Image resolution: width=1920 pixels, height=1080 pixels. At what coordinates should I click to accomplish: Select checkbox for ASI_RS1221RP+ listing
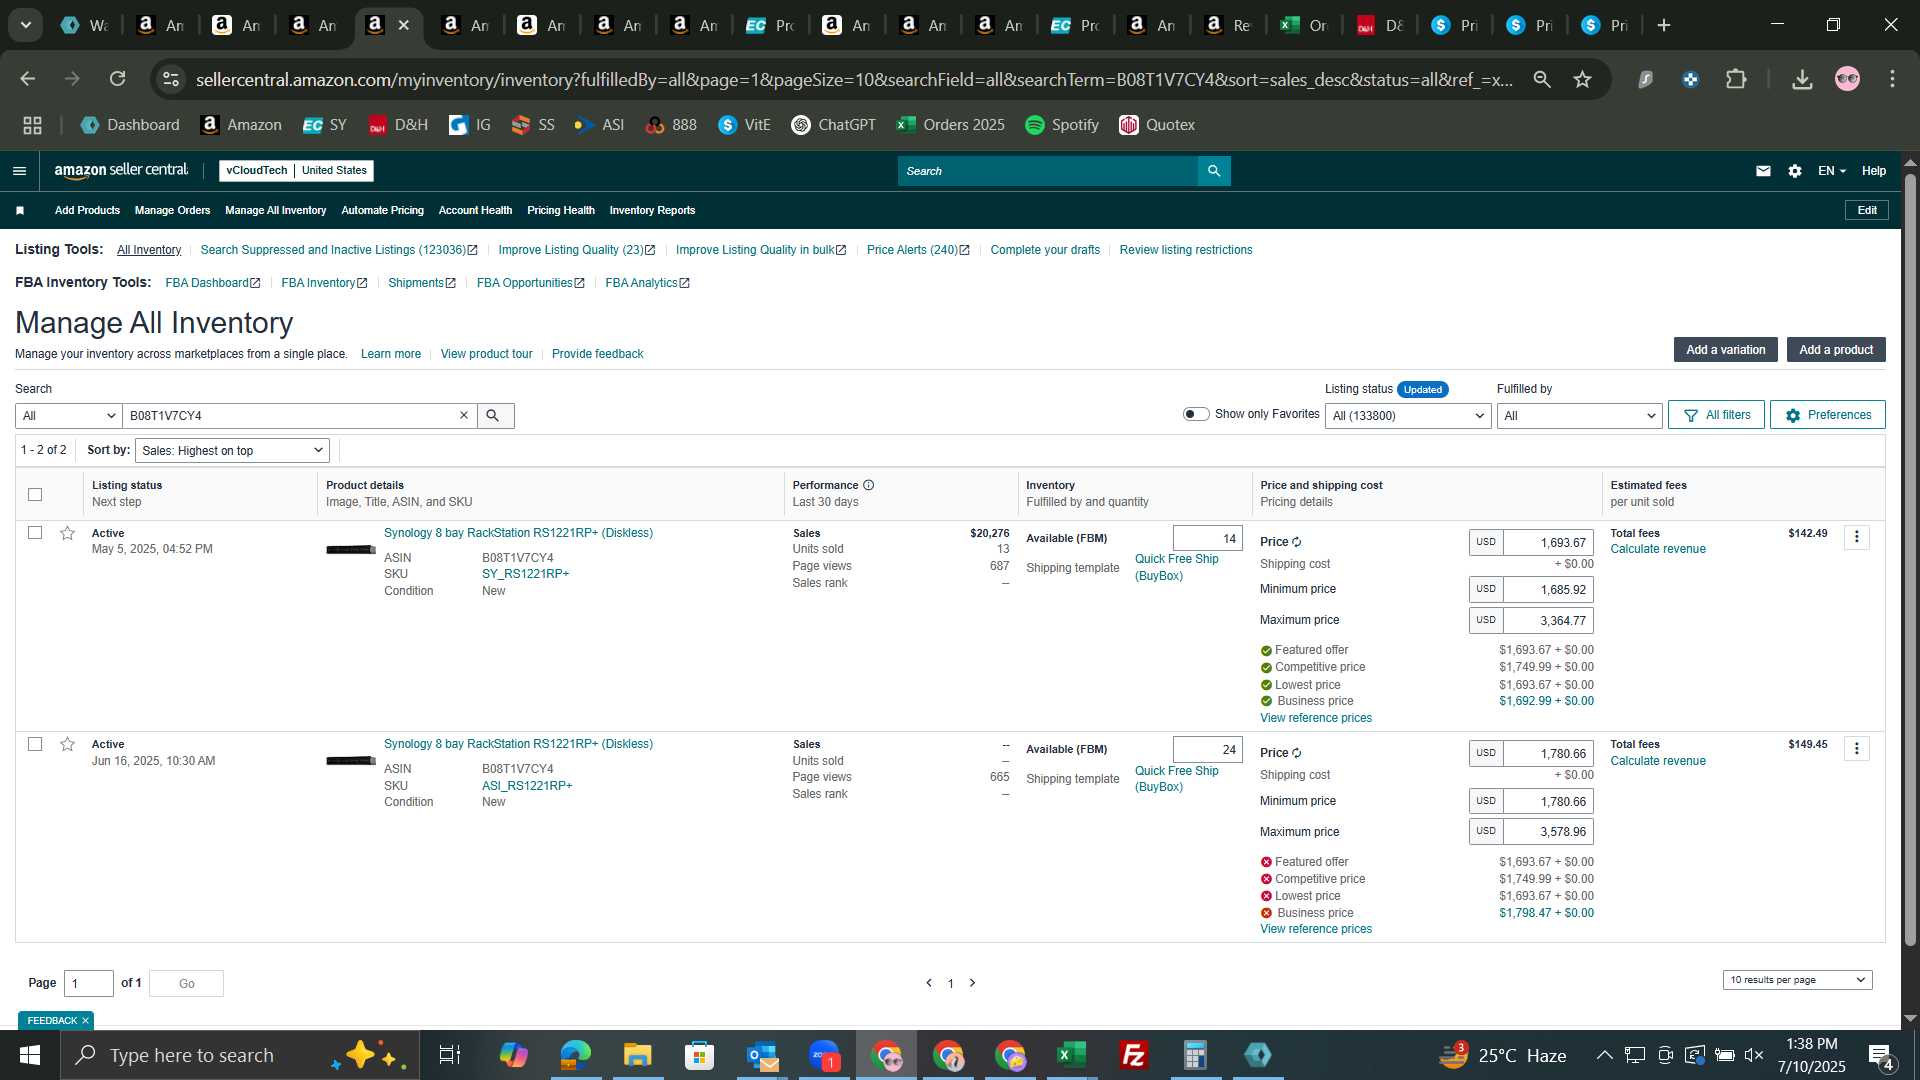click(x=35, y=744)
